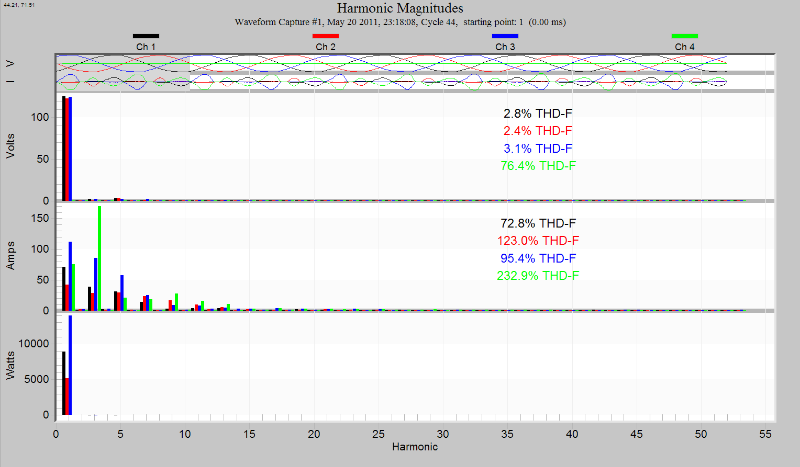Select the Ch 2 legend label
This screenshot has width=800, height=467.
click(326, 46)
